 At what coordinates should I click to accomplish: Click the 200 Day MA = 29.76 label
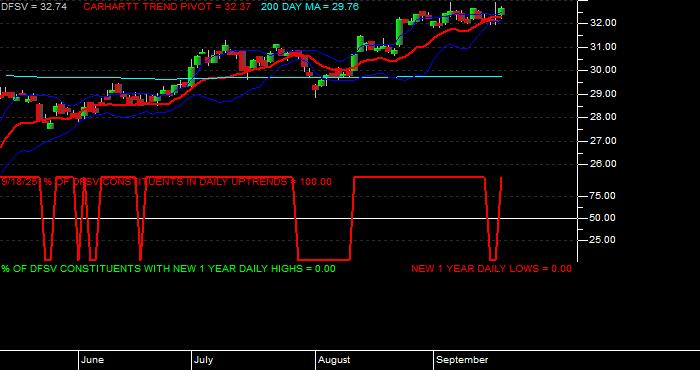[310, 7]
